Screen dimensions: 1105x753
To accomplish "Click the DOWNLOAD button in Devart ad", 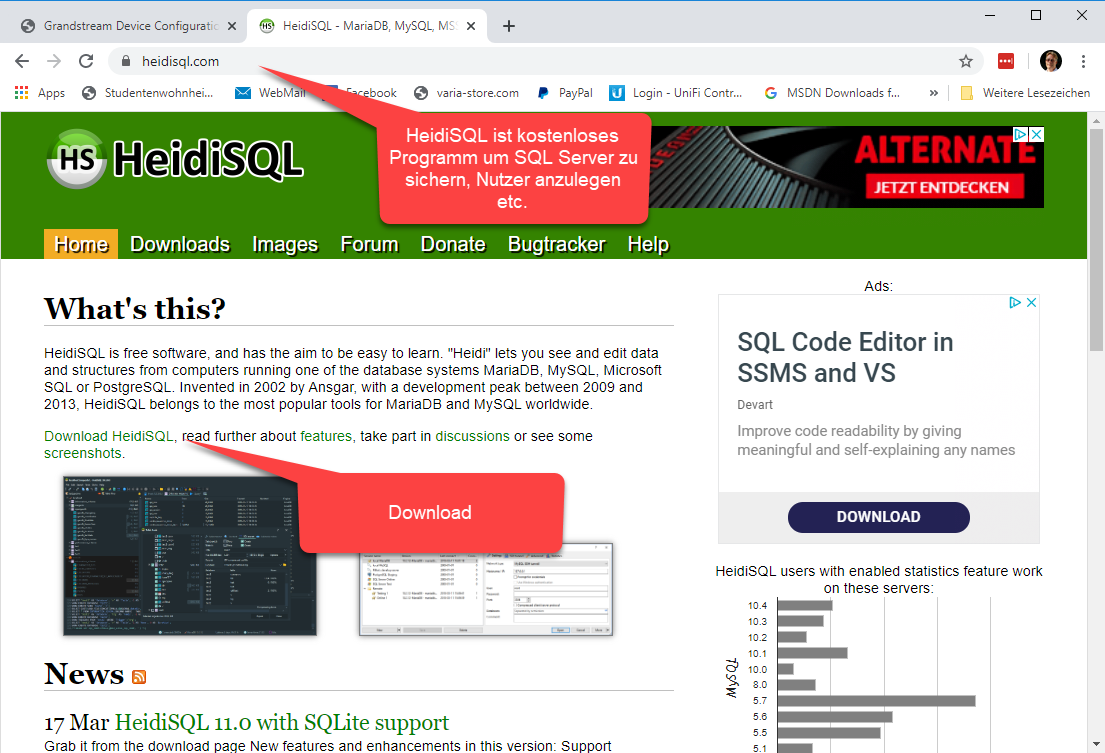I will tap(878, 517).
